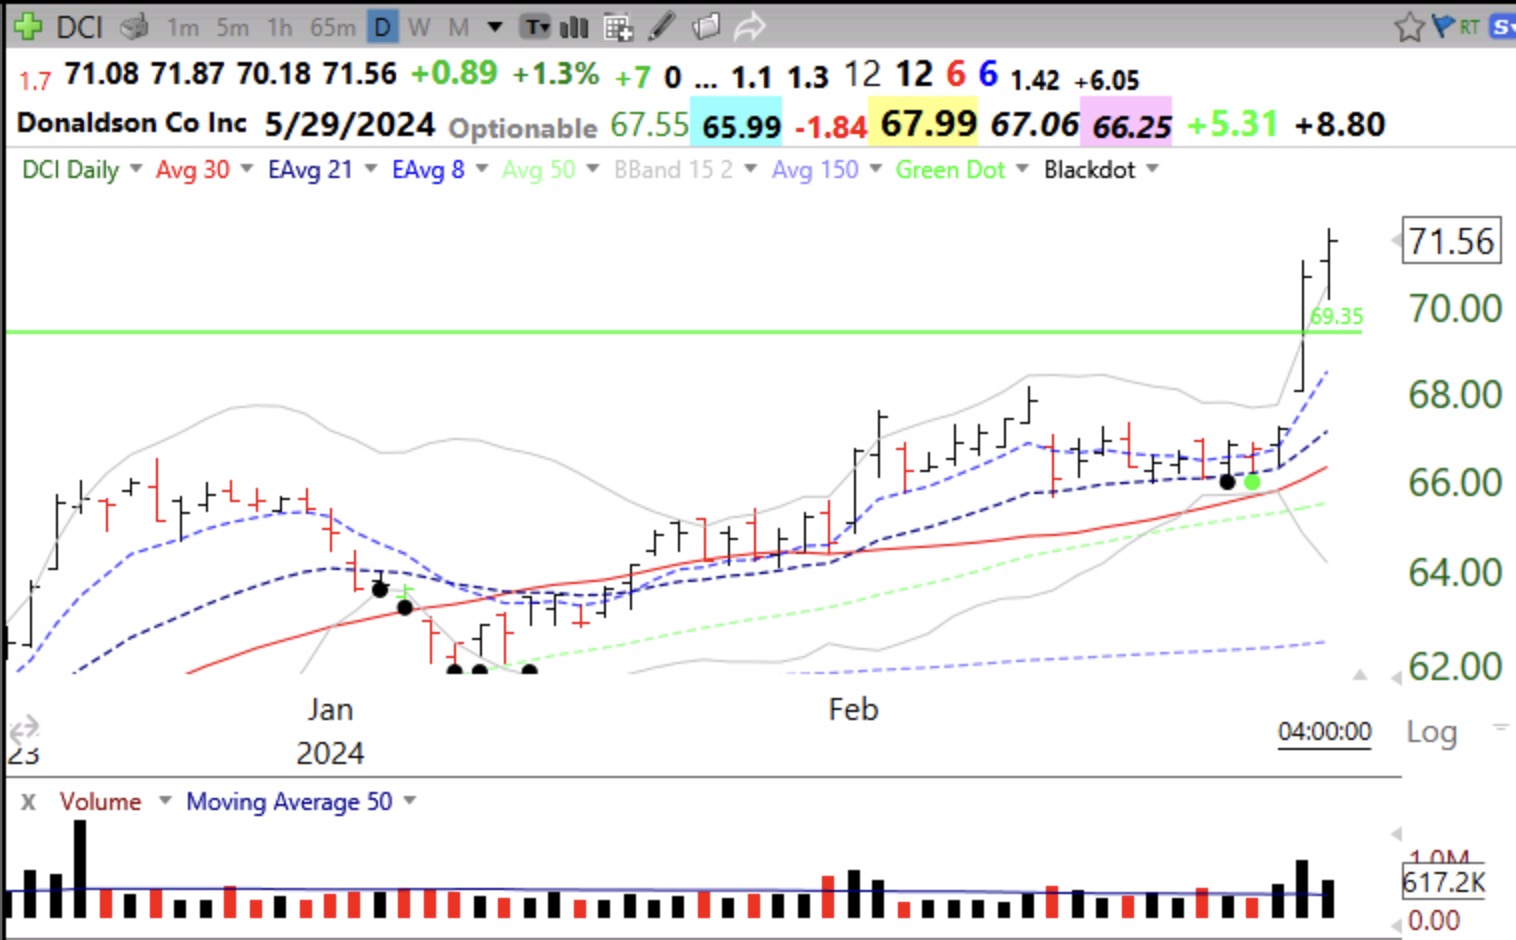The image size is (1516, 940).
Task: Click the 70.00 price axis label
Action: (1455, 308)
